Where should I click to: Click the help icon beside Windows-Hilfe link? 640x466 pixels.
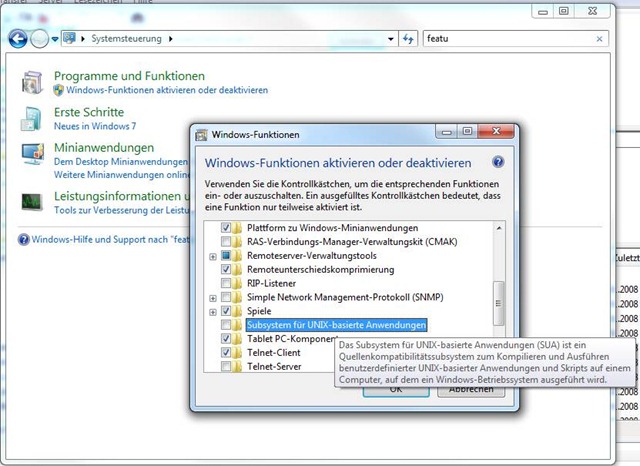point(24,240)
